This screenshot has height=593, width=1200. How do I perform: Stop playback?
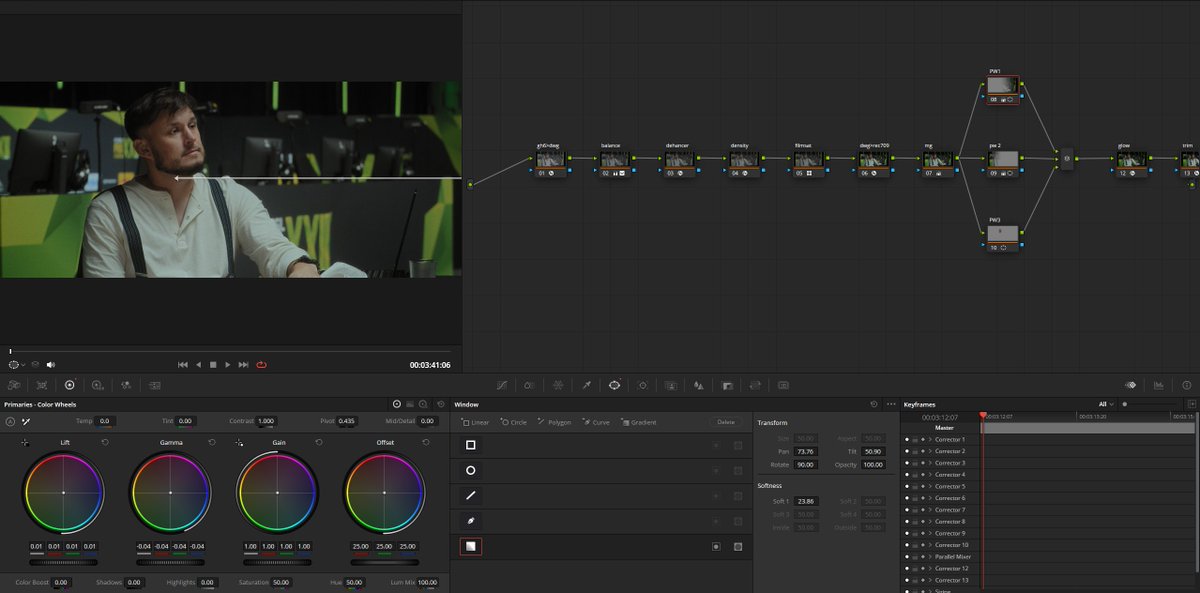[x=213, y=365]
